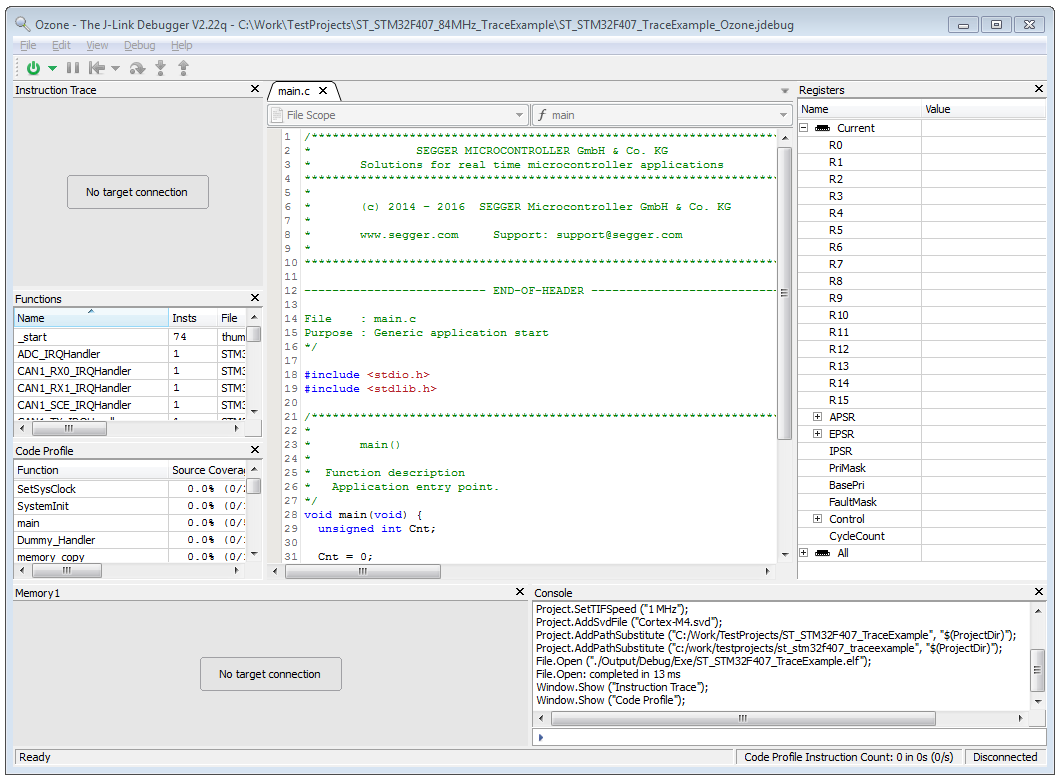Screen dimensions: 1061x782
Task: Click the Ozone magnifier icon in title bar
Action: (22, 24)
